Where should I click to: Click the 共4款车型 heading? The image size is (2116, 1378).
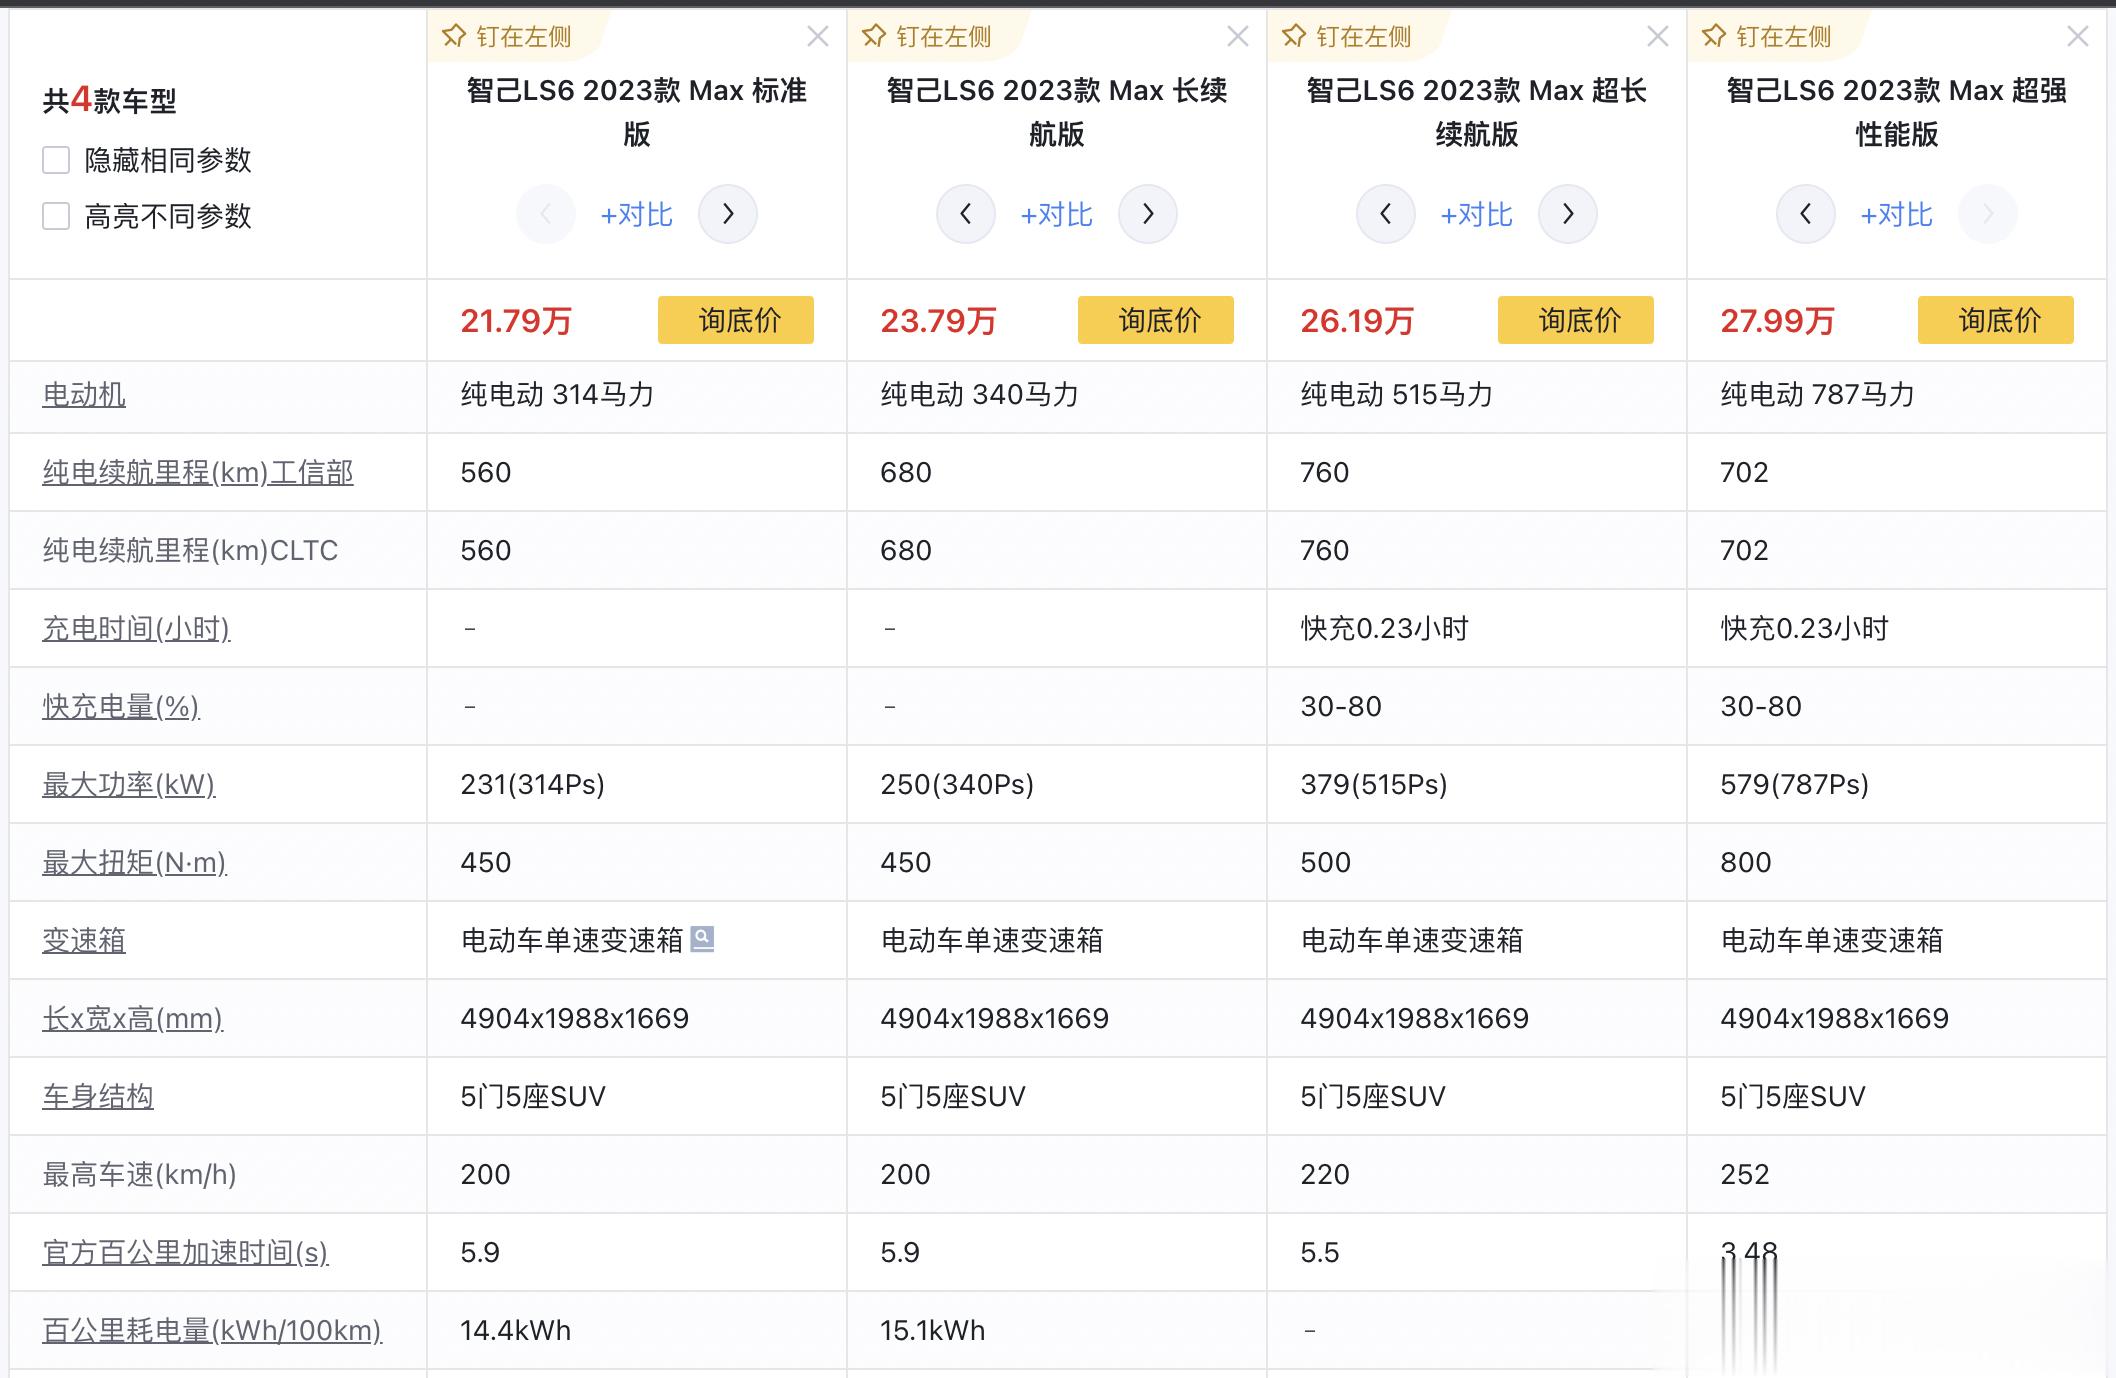coord(109,100)
